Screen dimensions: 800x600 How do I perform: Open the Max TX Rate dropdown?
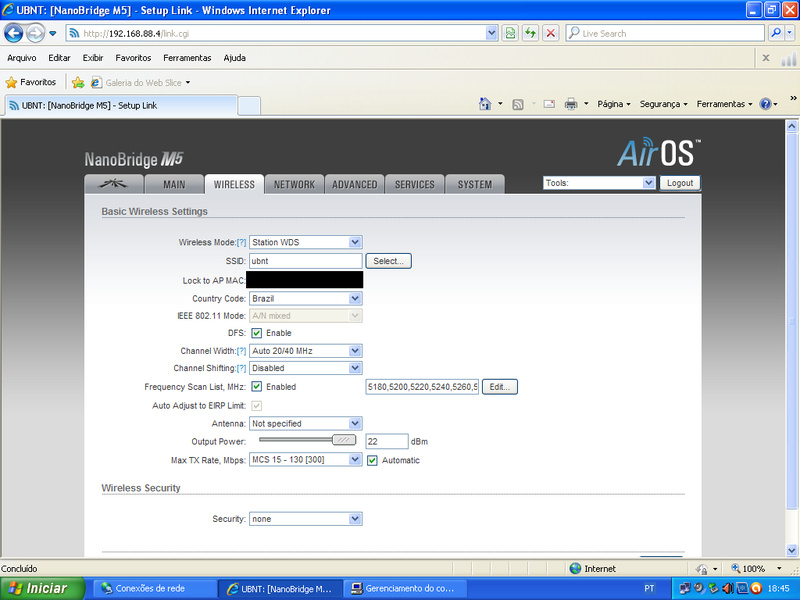306,460
